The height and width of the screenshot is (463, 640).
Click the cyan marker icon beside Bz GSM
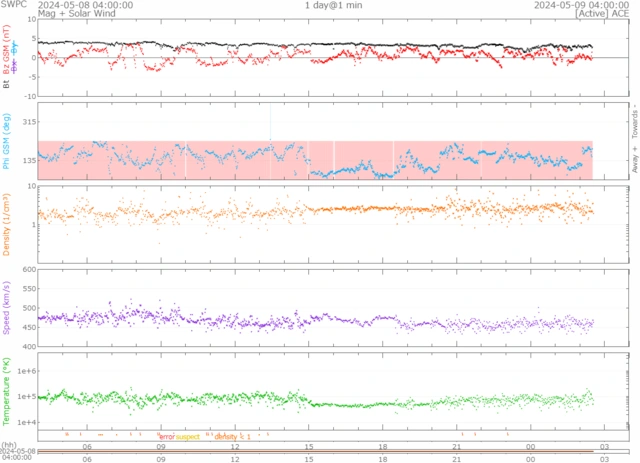14,48
